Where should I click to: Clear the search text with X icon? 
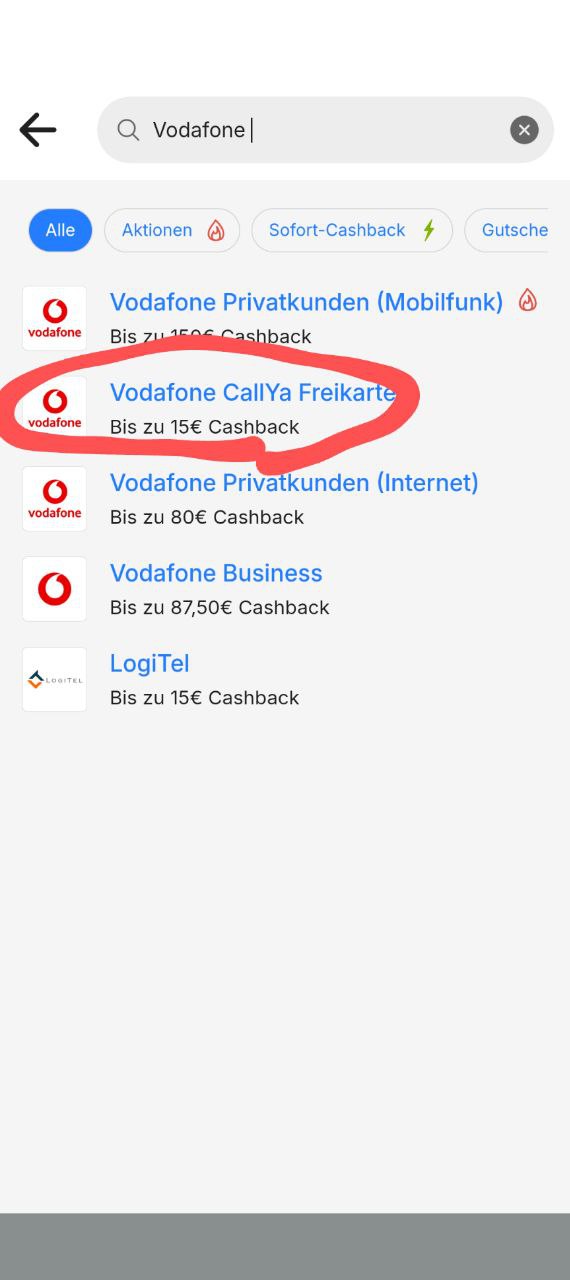click(524, 130)
